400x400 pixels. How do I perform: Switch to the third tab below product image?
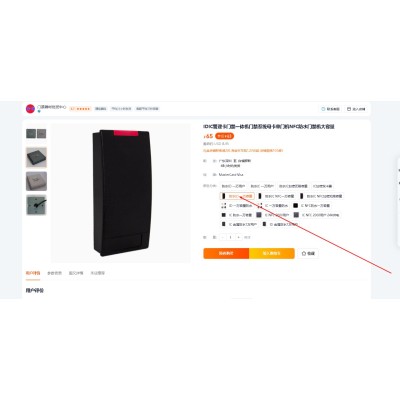[x=76, y=273]
